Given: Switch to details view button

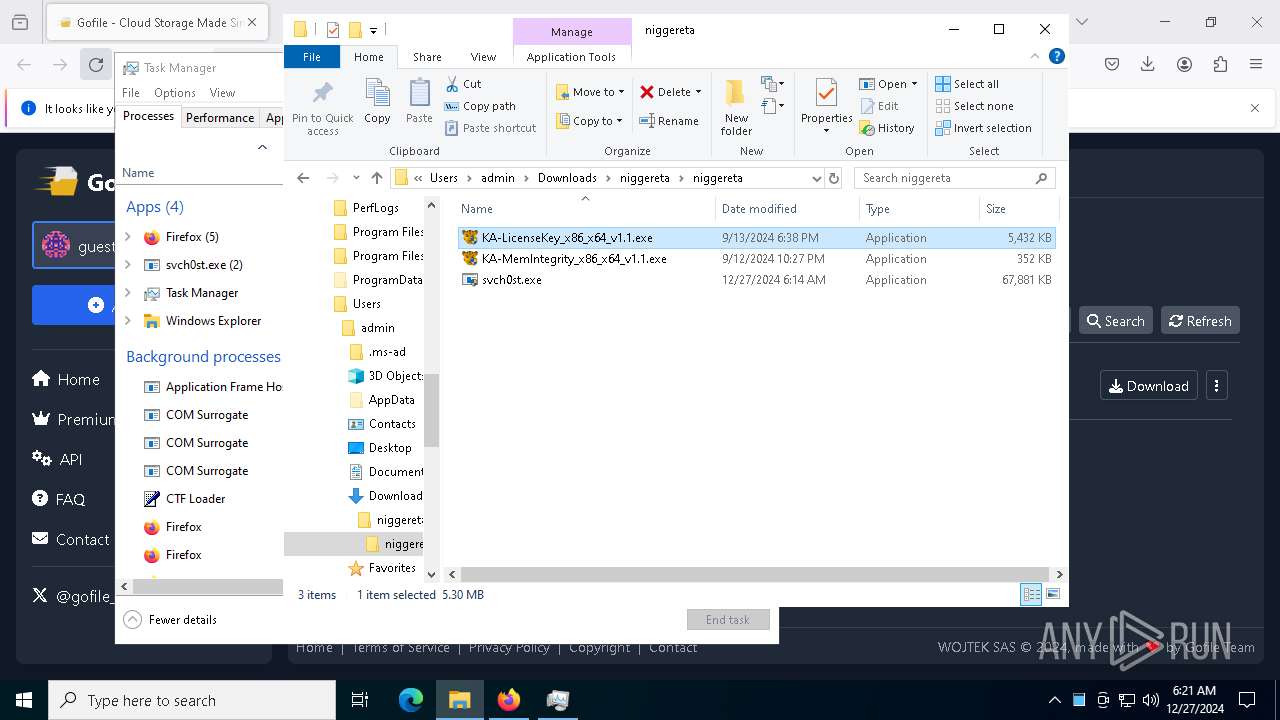Looking at the screenshot, I should tap(1031, 594).
